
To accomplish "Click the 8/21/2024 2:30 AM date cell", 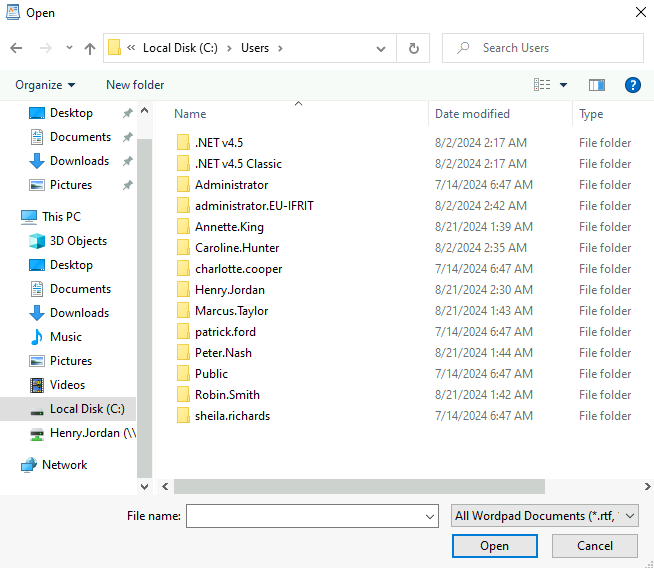I will point(484,290).
